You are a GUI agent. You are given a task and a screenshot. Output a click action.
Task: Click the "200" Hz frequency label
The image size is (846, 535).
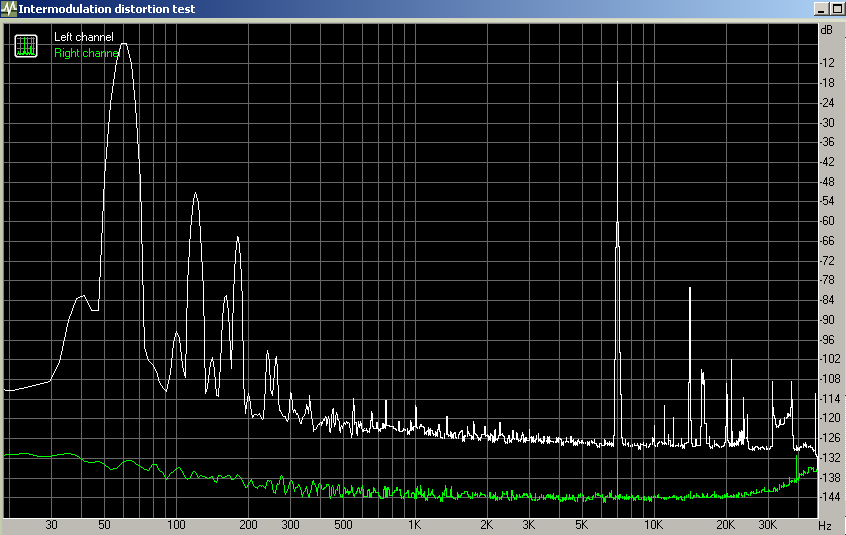click(x=248, y=525)
